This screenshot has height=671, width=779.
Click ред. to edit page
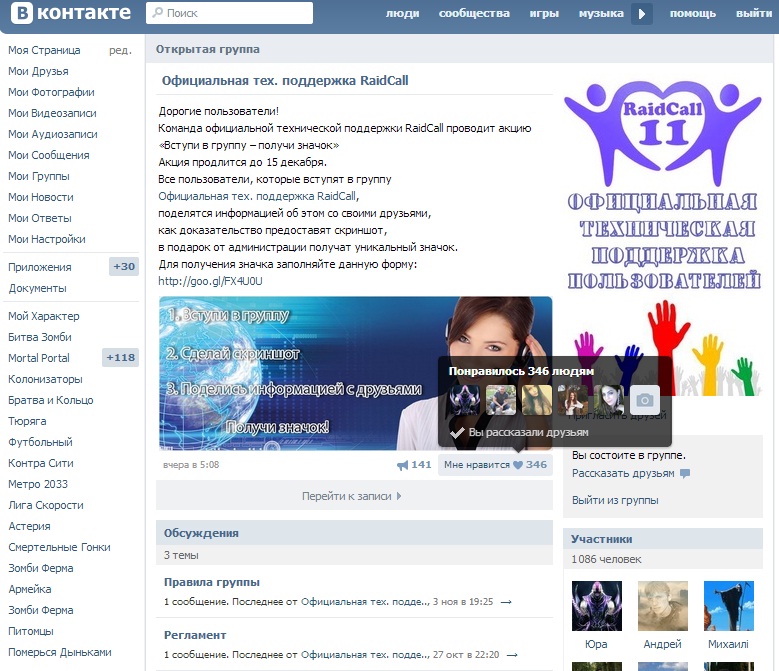tap(121, 50)
